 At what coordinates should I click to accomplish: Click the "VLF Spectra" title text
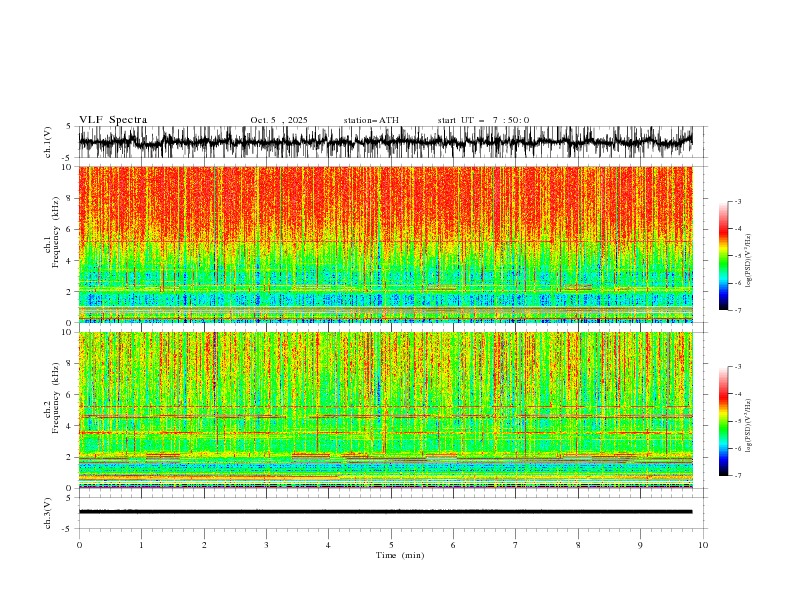pyautogui.click(x=113, y=120)
